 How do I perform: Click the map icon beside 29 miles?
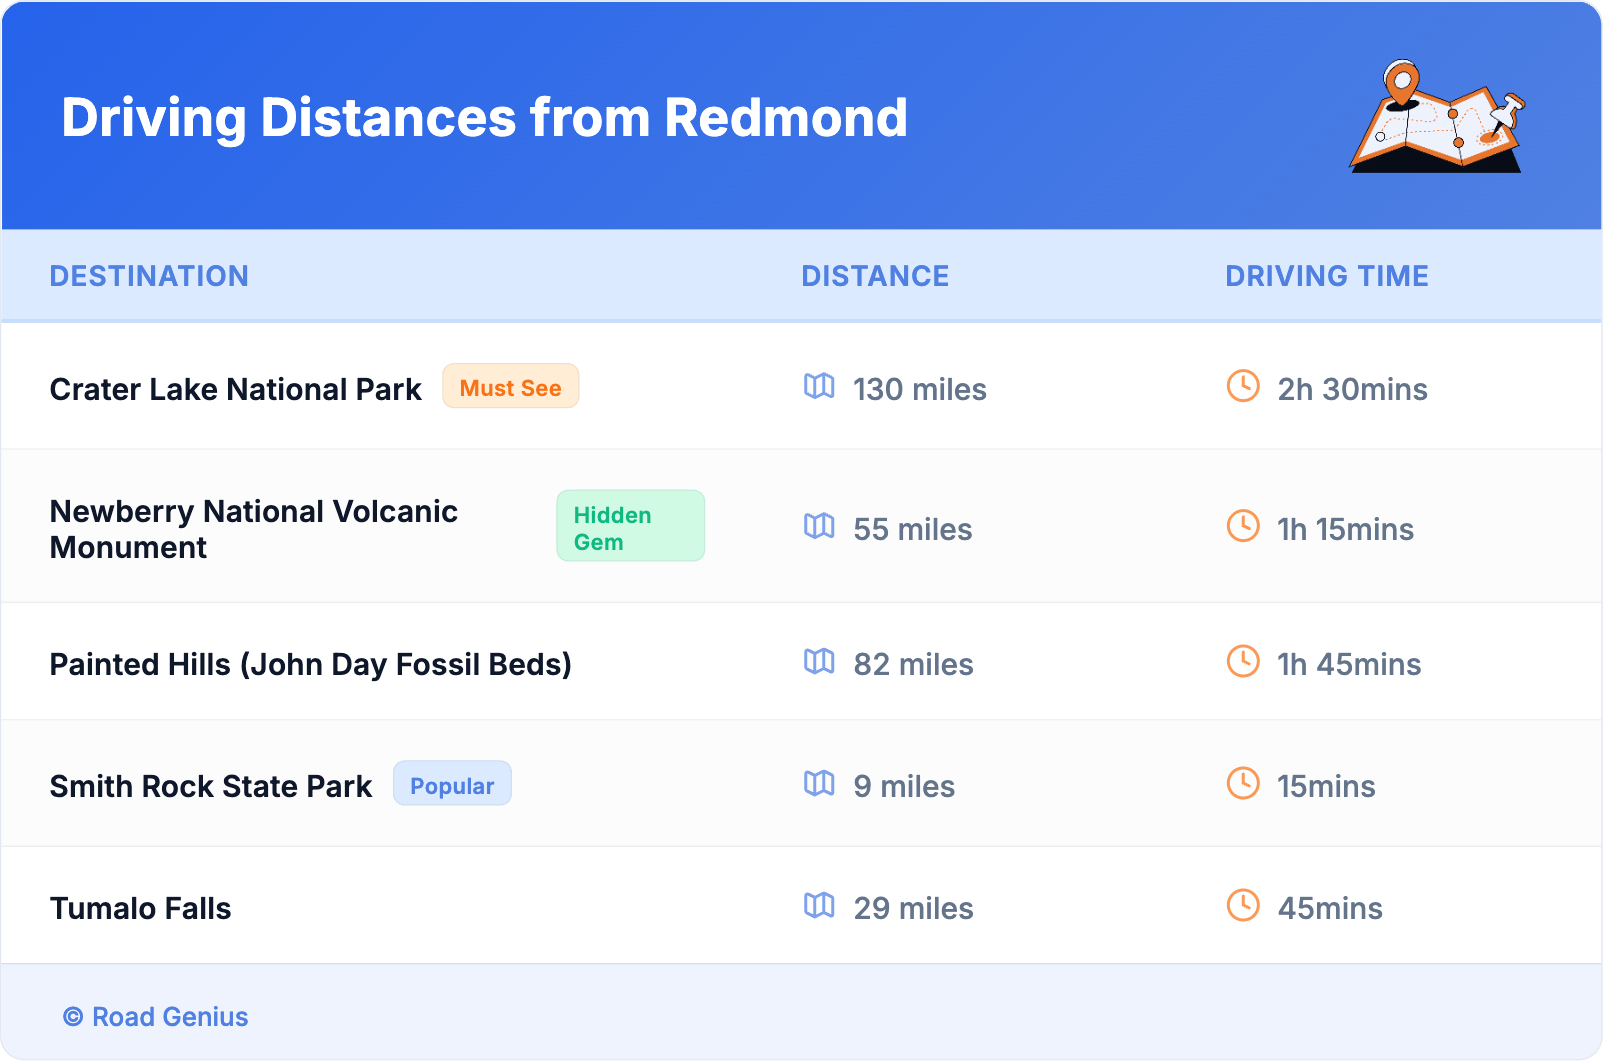tap(819, 906)
